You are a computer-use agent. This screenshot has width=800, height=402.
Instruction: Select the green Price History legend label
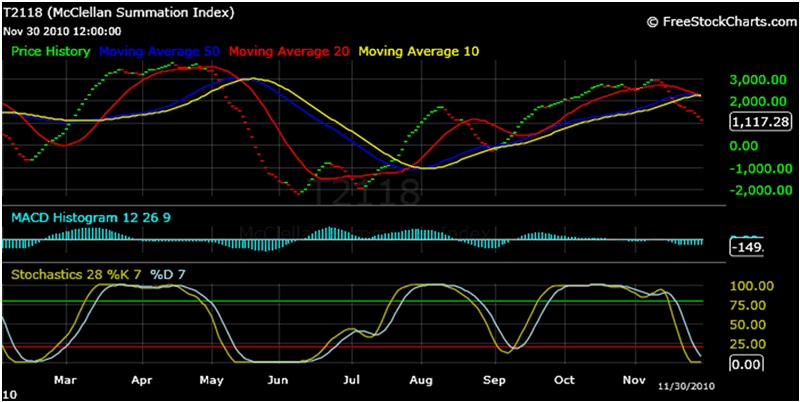coord(51,50)
